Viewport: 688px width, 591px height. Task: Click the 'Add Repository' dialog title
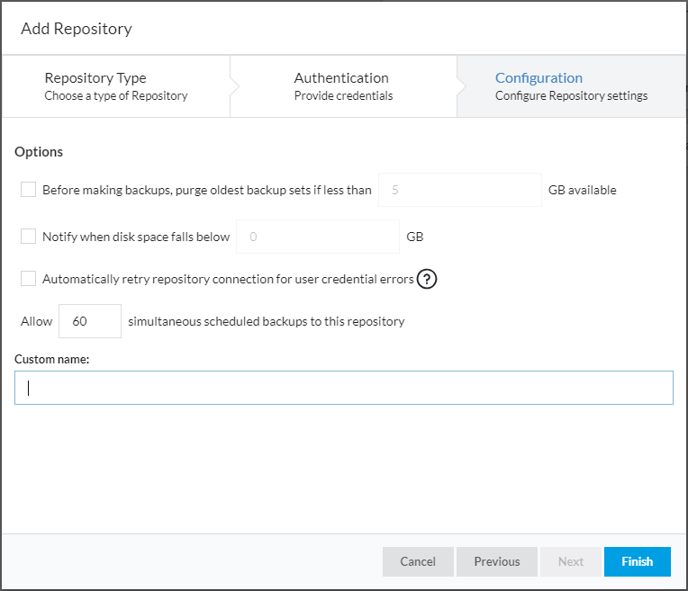(x=76, y=29)
